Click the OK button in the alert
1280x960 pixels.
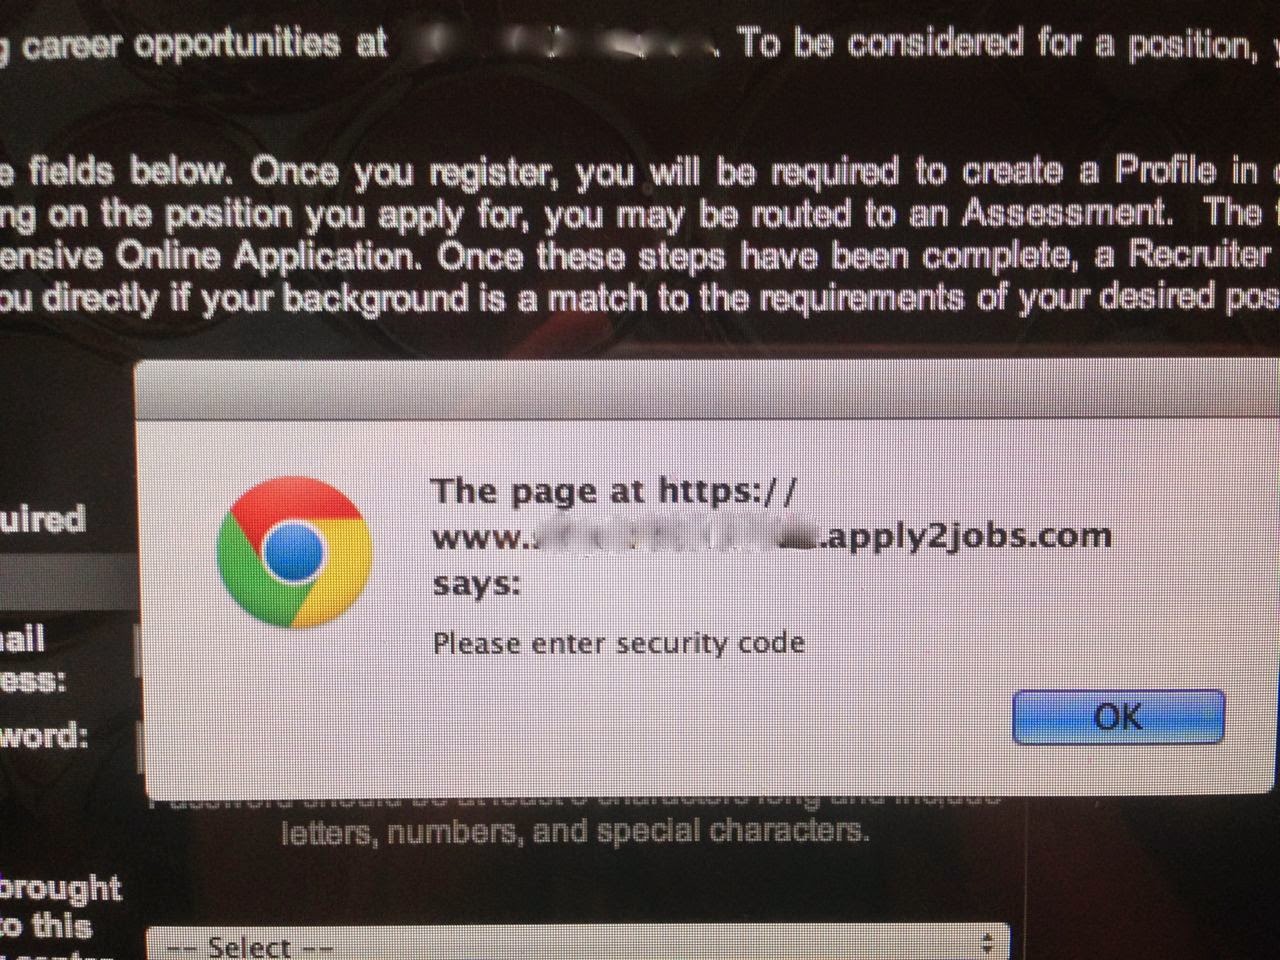pos(1118,716)
